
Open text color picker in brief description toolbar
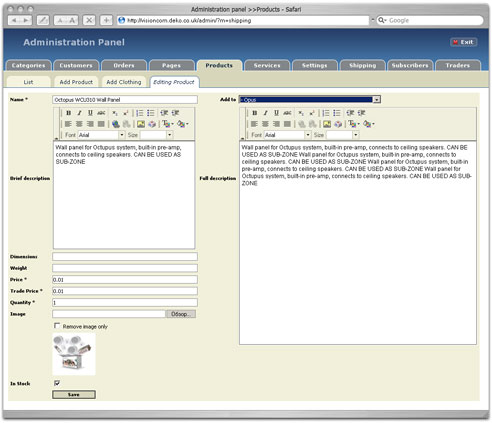coord(168,124)
